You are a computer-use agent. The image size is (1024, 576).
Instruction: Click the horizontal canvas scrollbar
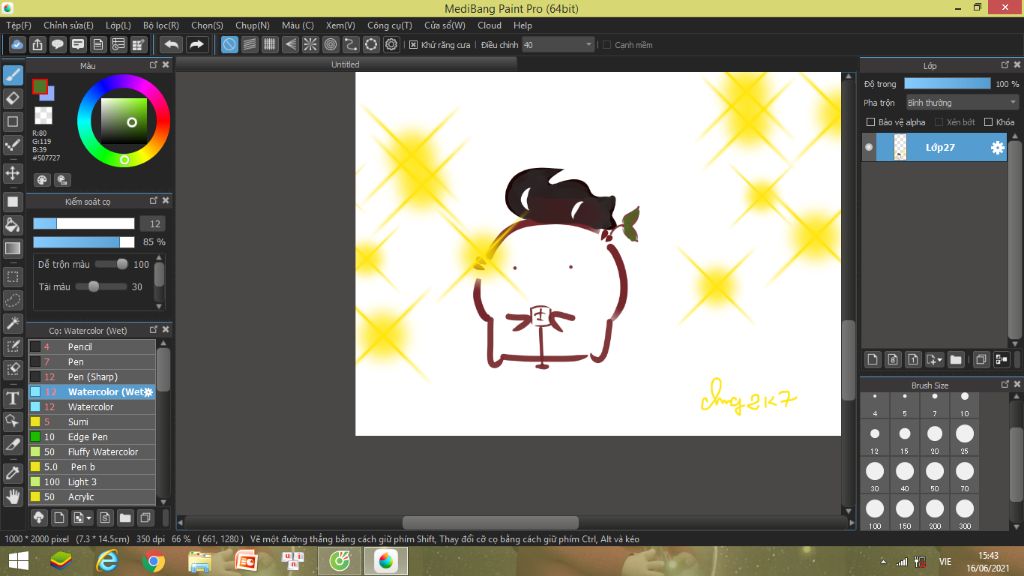tap(490, 522)
